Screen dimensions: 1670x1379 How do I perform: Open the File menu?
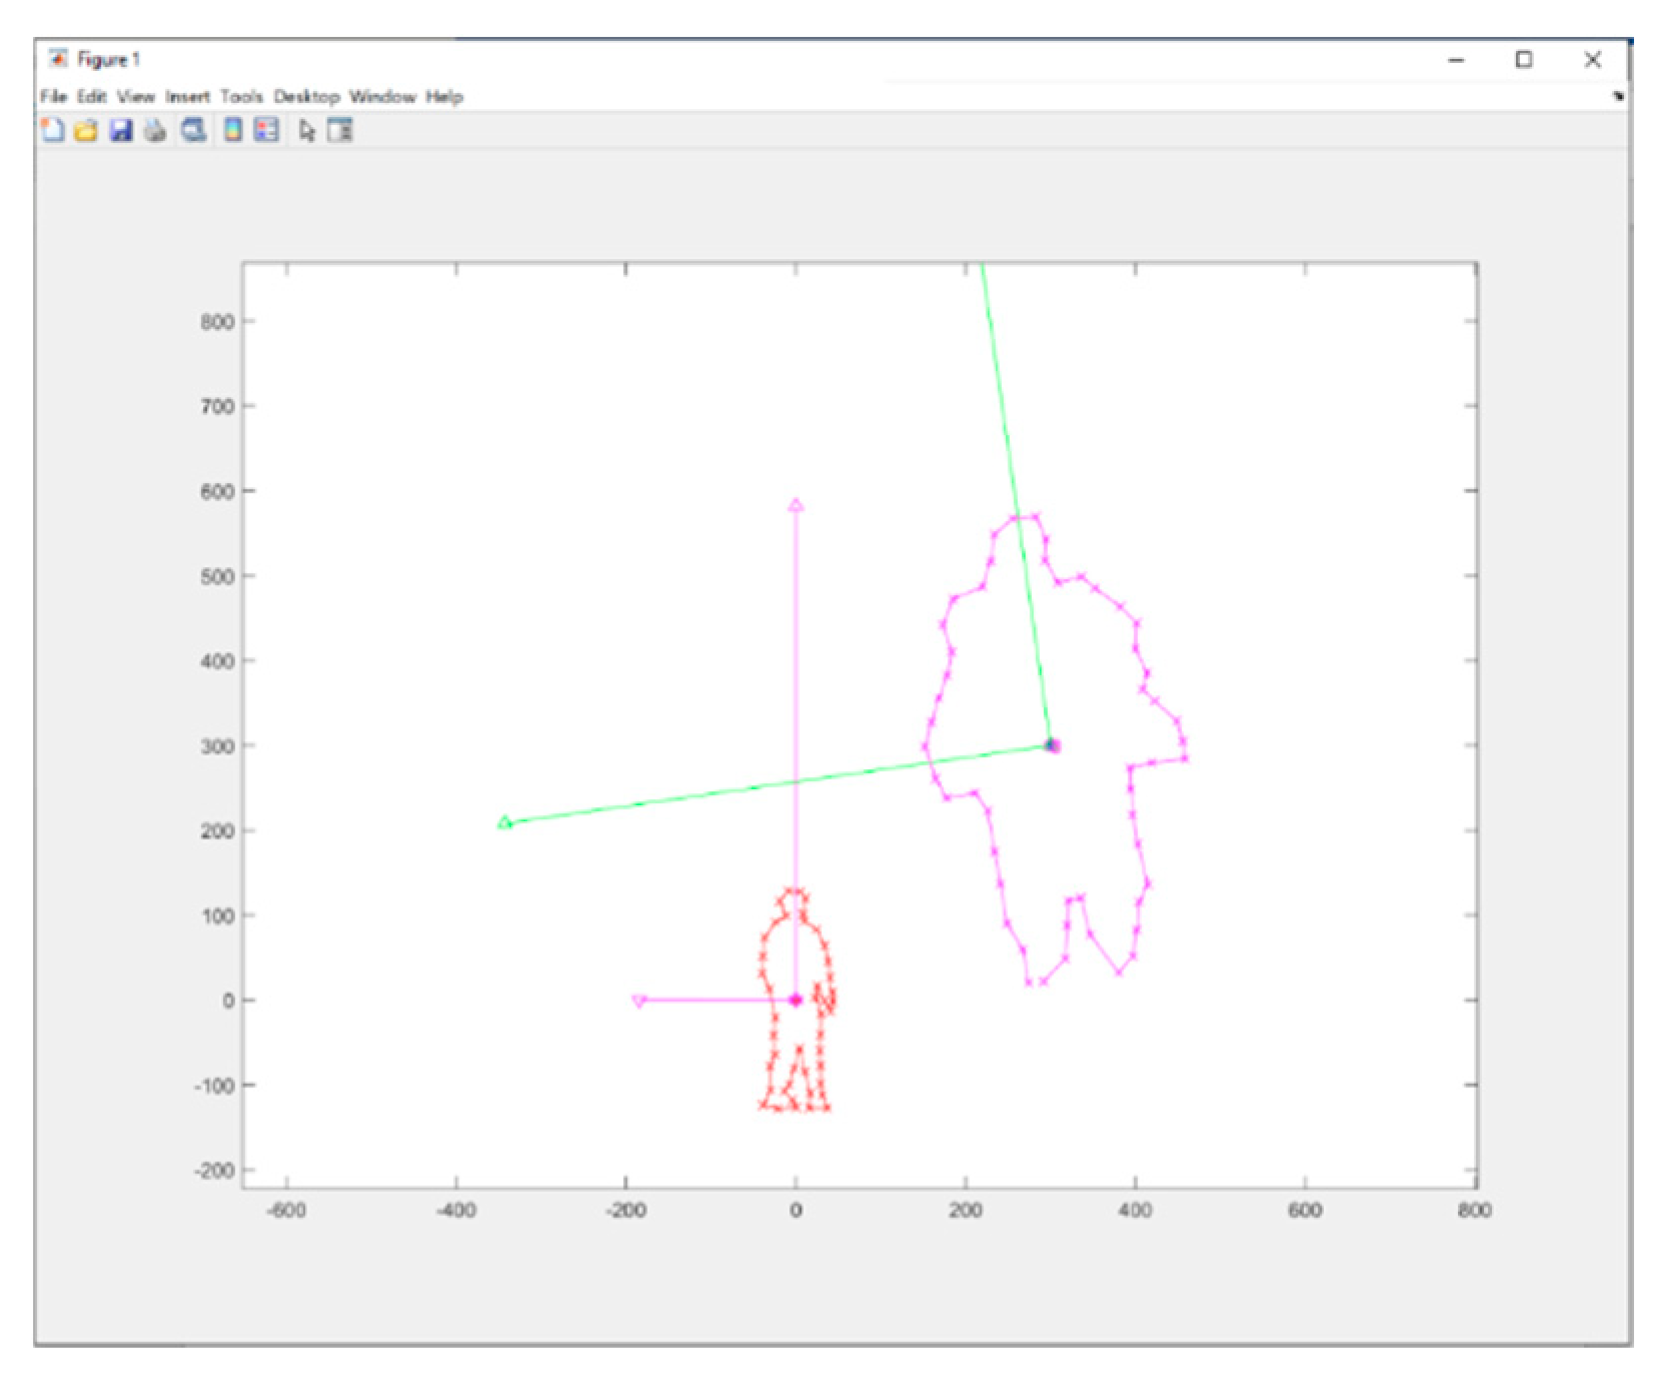(x=53, y=96)
